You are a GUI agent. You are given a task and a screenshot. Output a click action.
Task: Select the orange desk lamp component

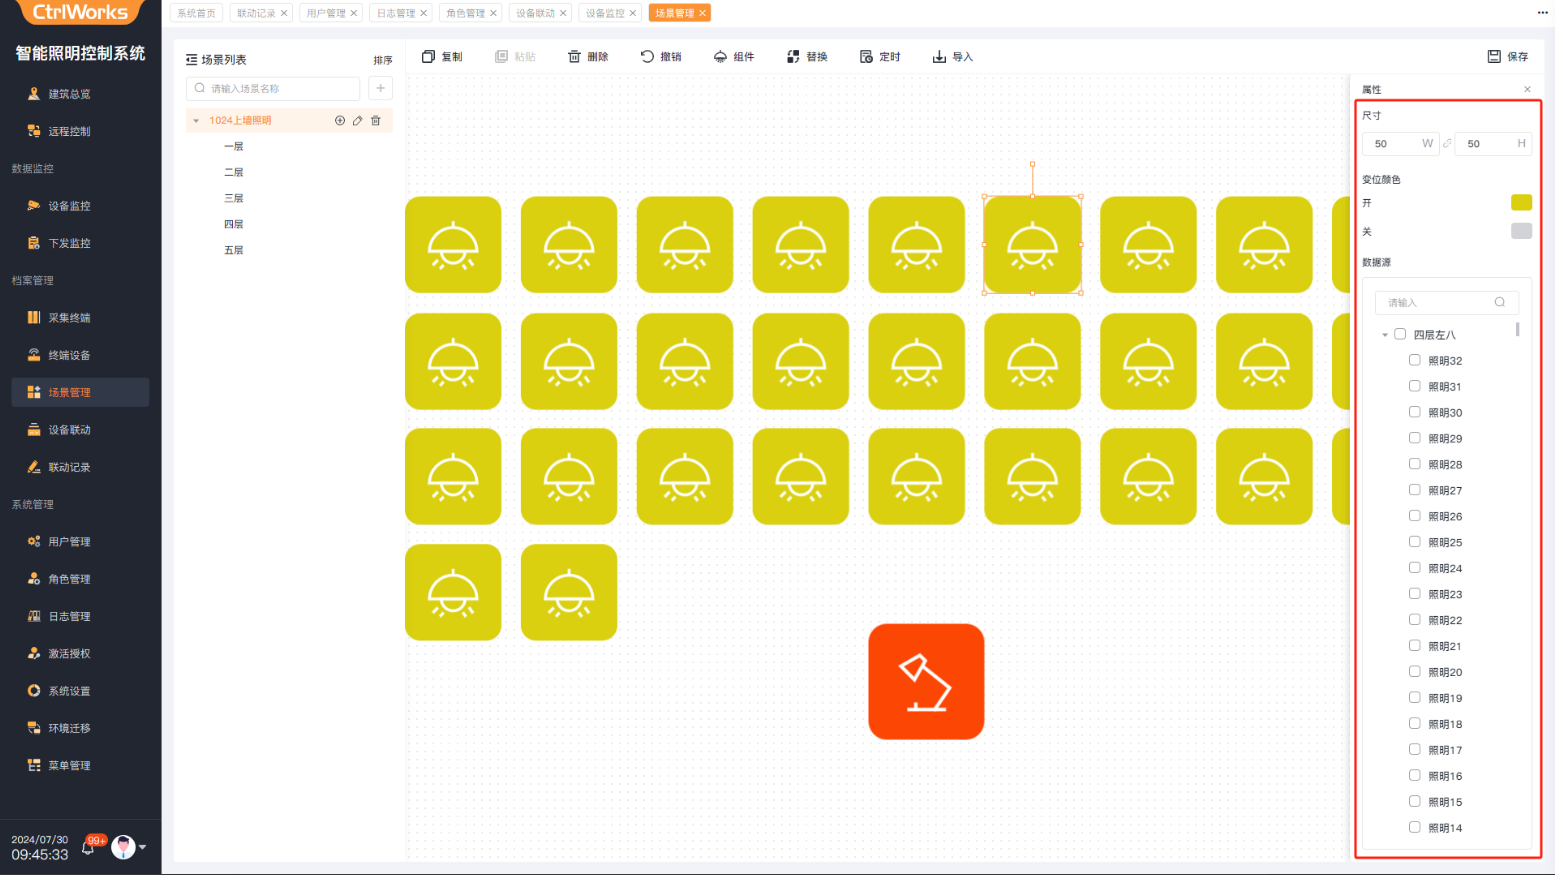click(x=926, y=682)
